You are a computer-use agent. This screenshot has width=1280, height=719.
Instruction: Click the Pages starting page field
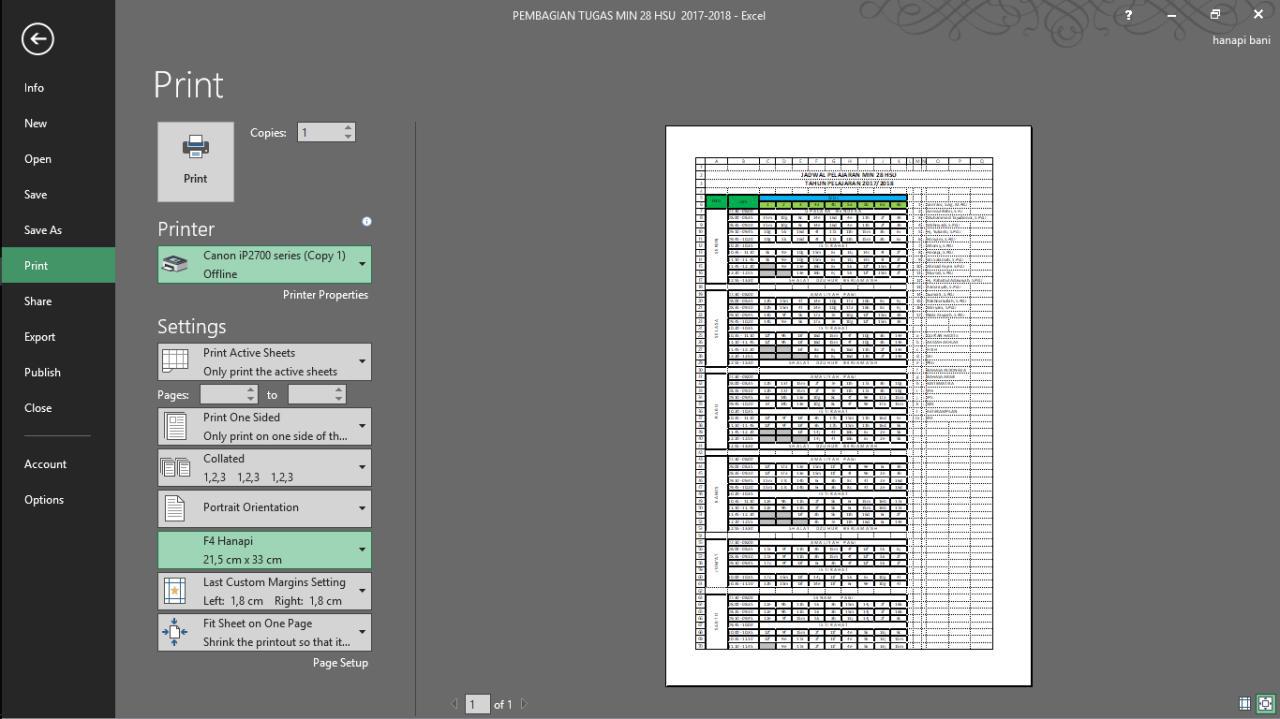click(x=227, y=394)
